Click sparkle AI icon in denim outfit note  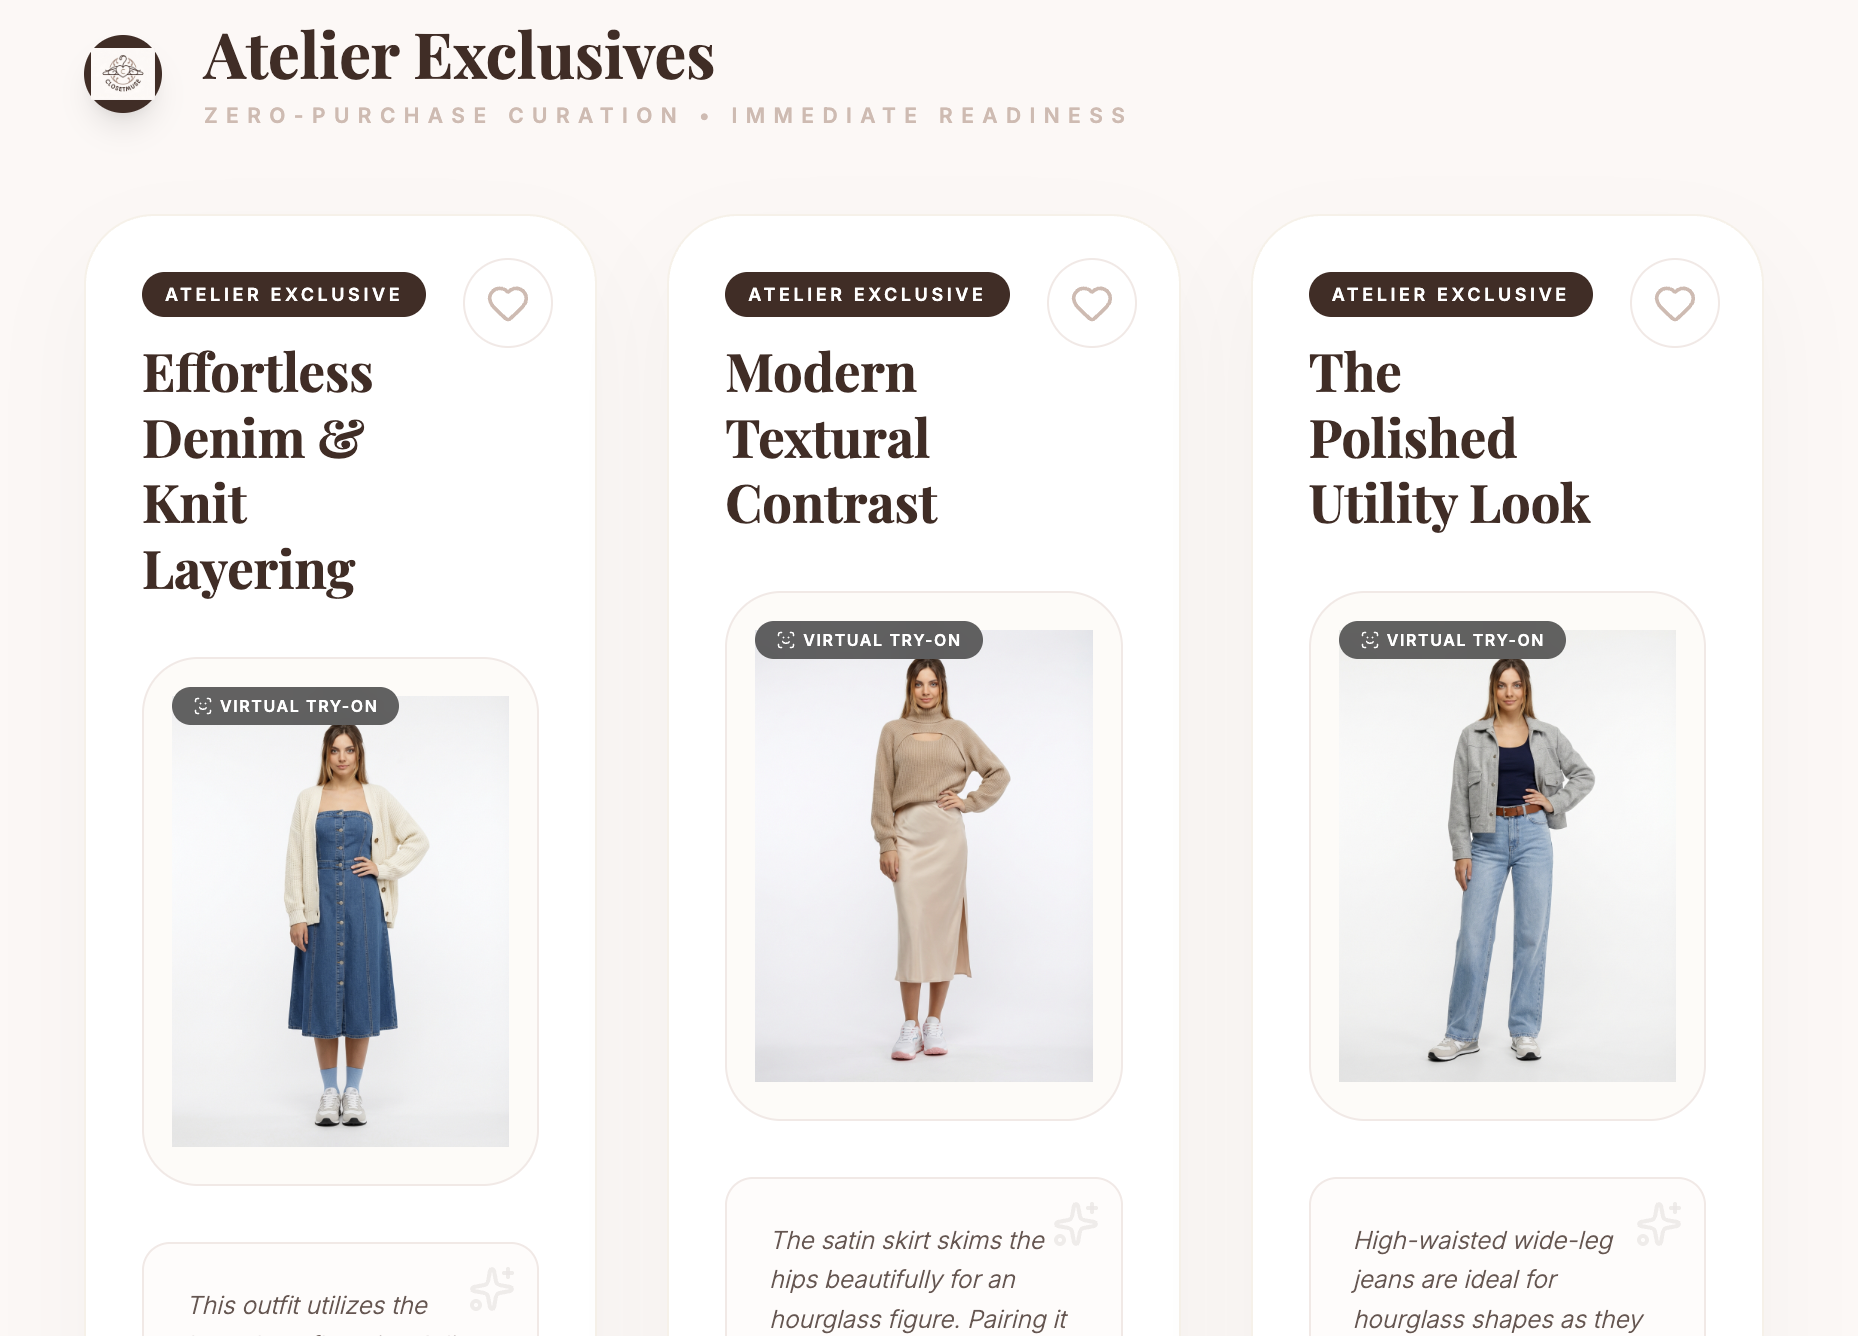click(x=492, y=1289)
